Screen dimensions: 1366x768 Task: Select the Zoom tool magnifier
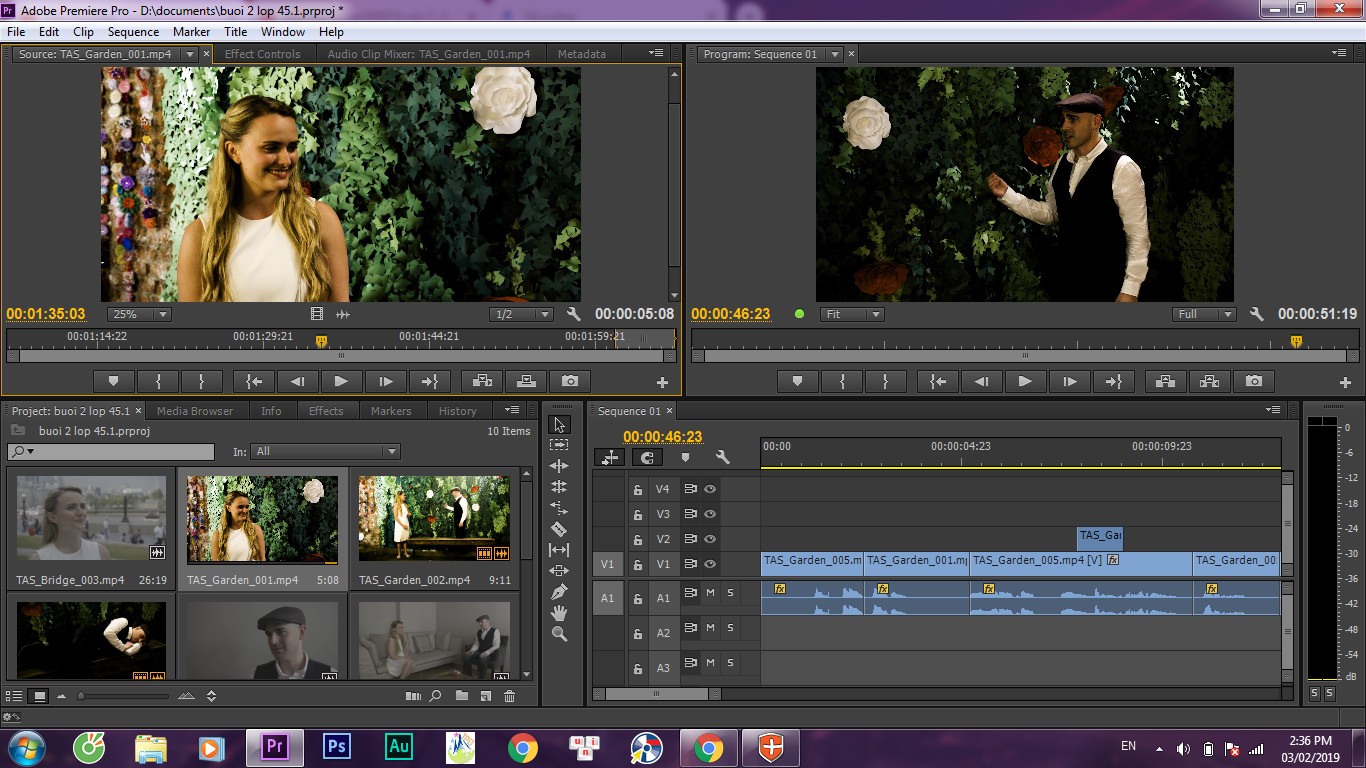point(559,634)
